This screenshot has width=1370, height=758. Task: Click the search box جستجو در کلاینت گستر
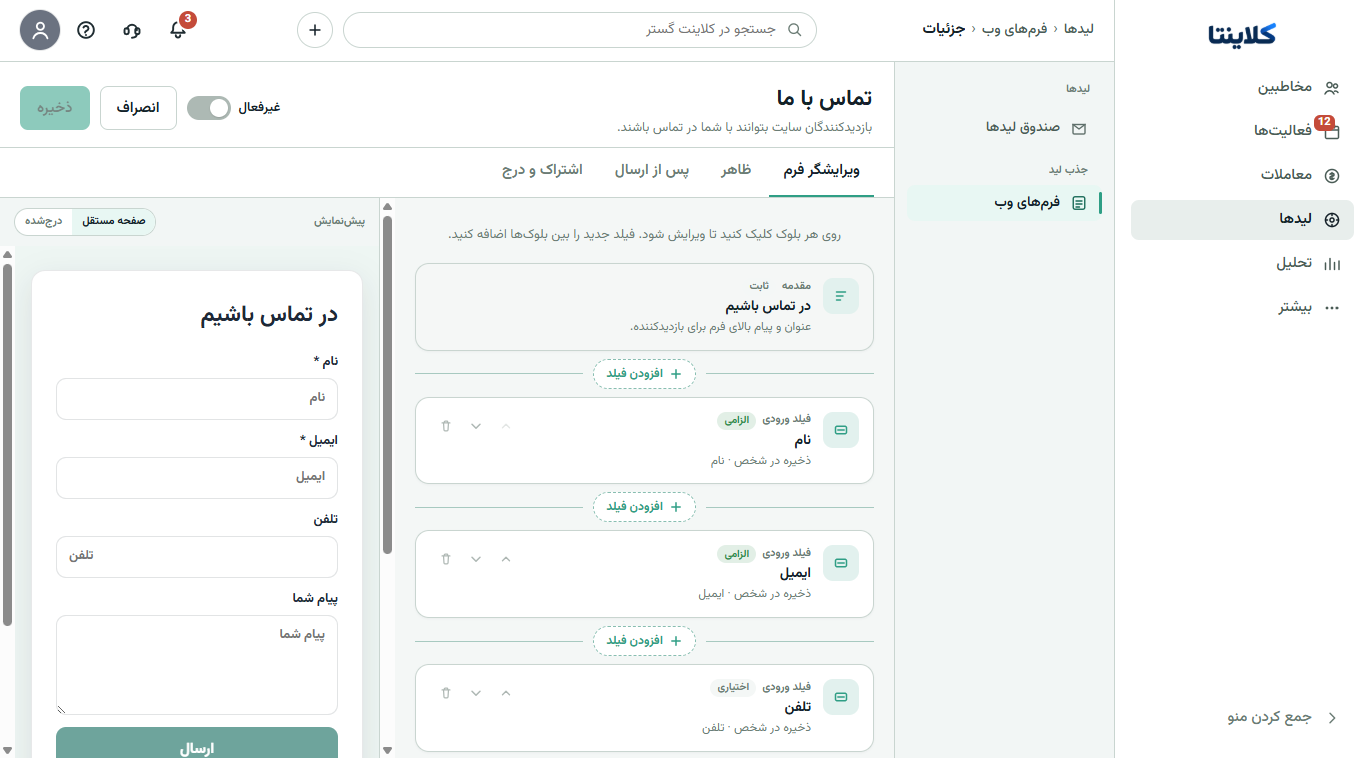click(580, 30)
